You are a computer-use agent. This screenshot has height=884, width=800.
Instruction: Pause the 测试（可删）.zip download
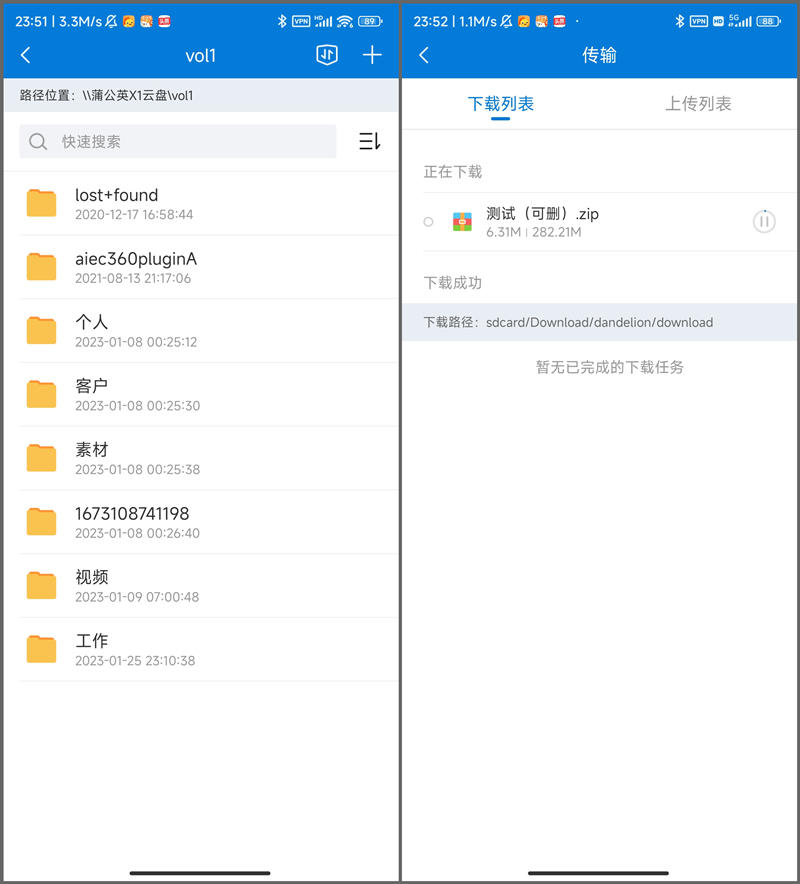pyautogui.click(x=764, y=222)
